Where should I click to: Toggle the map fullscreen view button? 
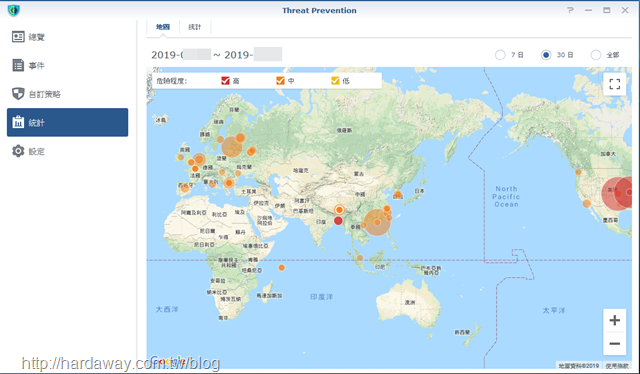[614, 84]
